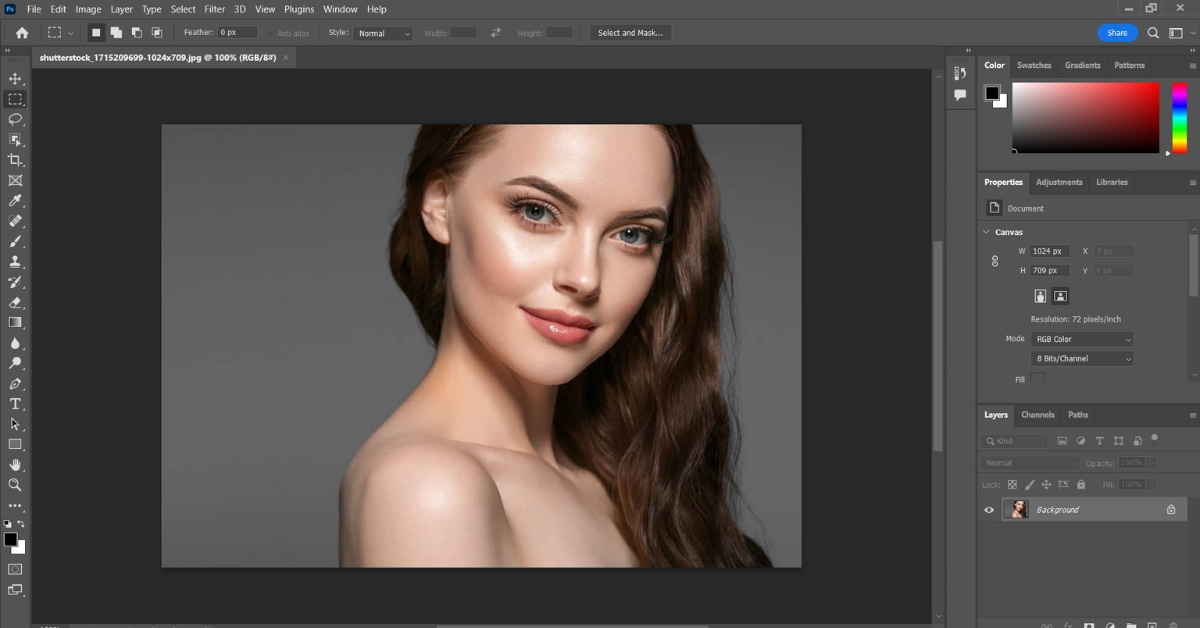Select the Object Selection tool

pos(15,140)
